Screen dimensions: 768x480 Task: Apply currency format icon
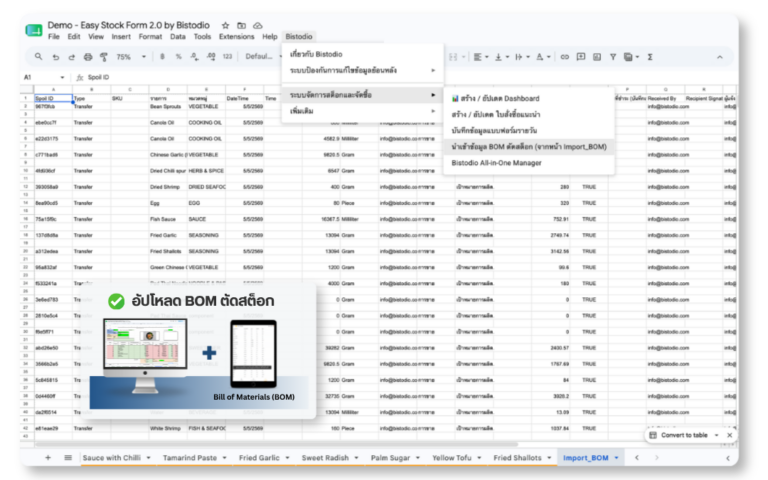pyautogui.click(x=162, y=57)
